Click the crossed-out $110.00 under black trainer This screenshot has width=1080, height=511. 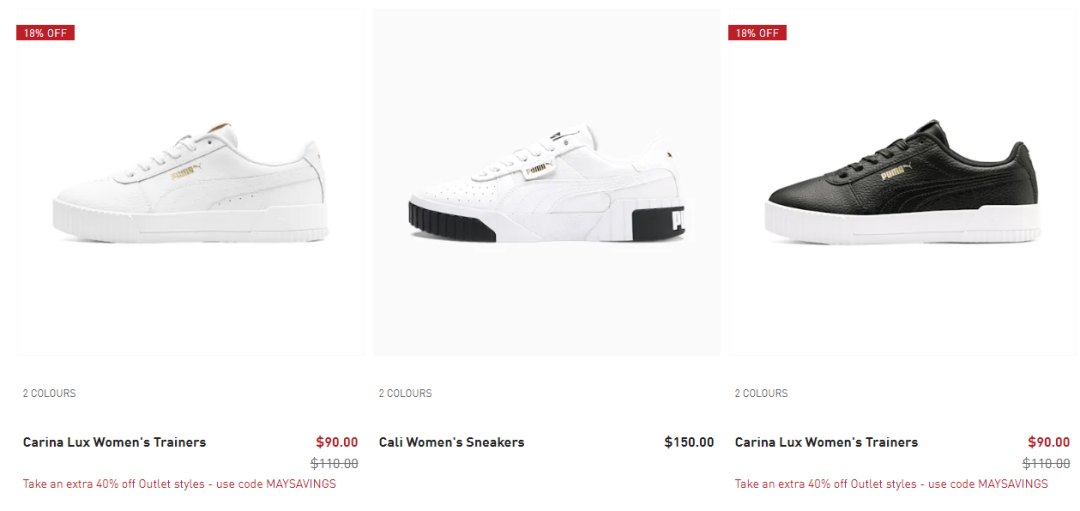[1046, 463]
